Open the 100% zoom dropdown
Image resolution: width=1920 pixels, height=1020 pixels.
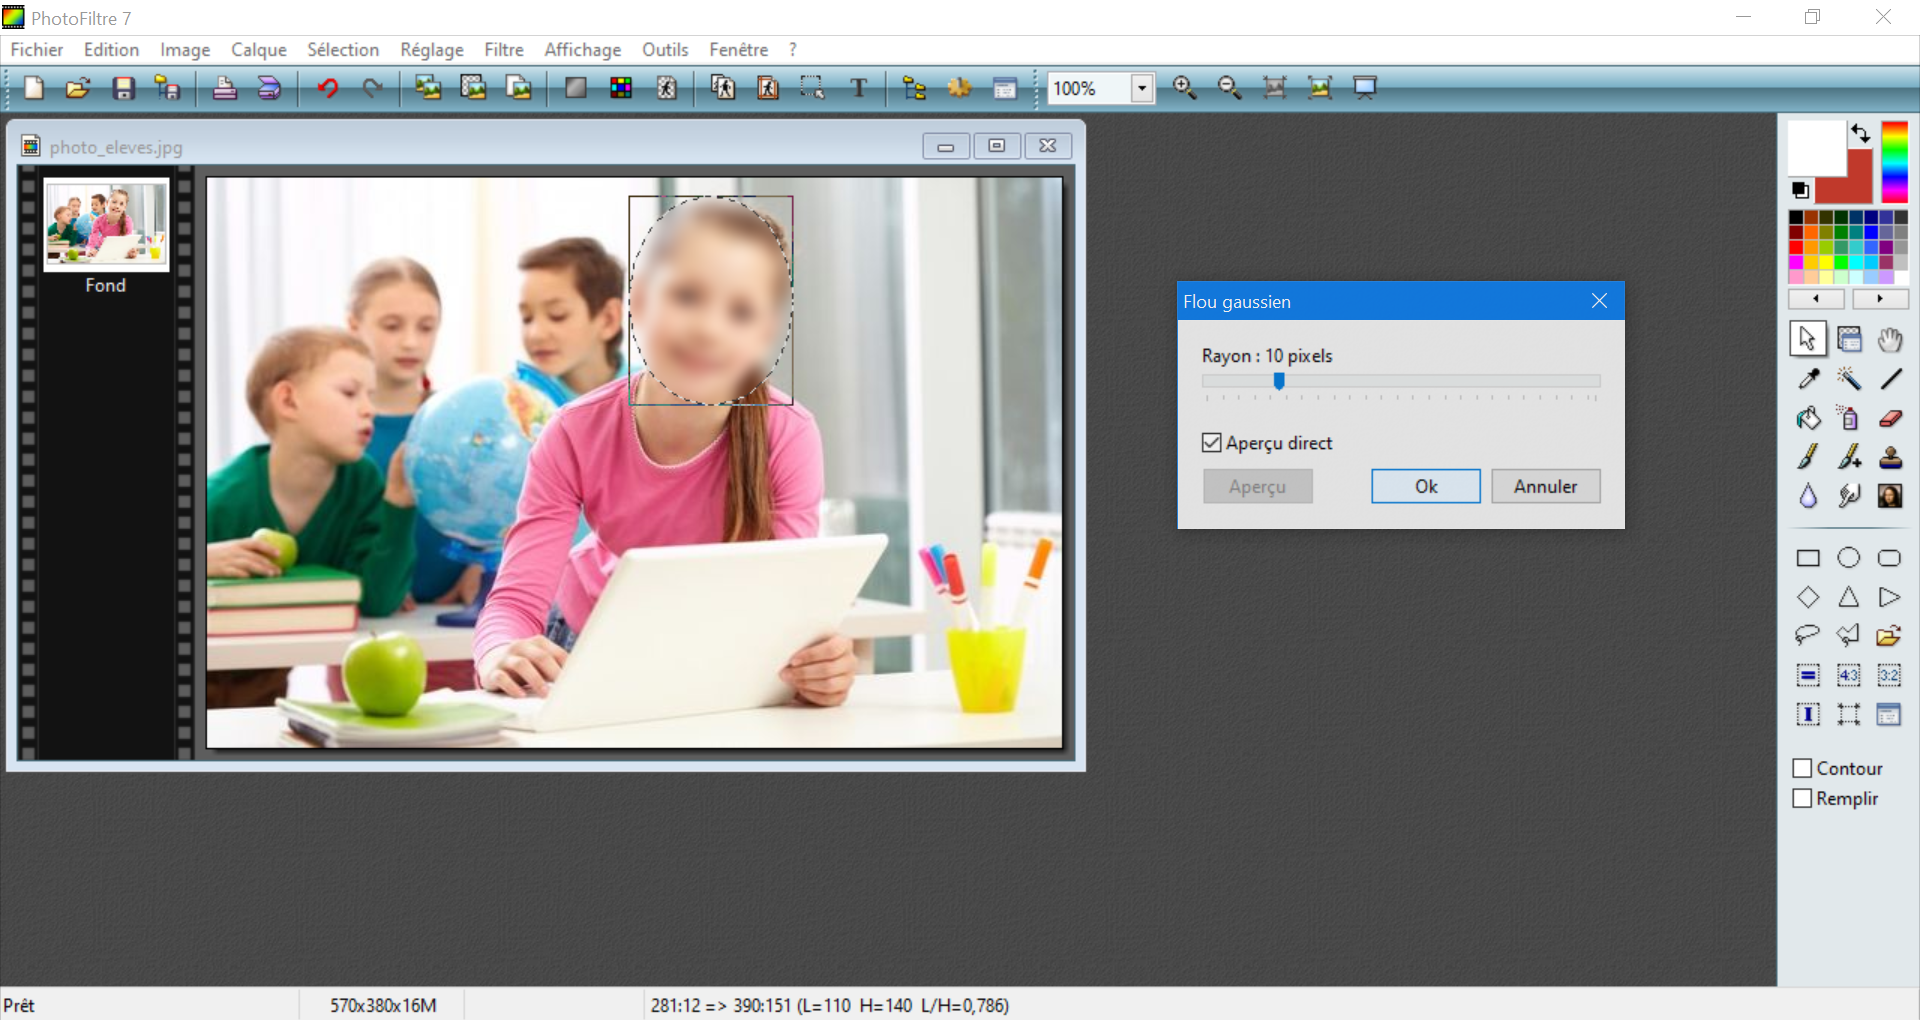click(x=1142, y=88)
